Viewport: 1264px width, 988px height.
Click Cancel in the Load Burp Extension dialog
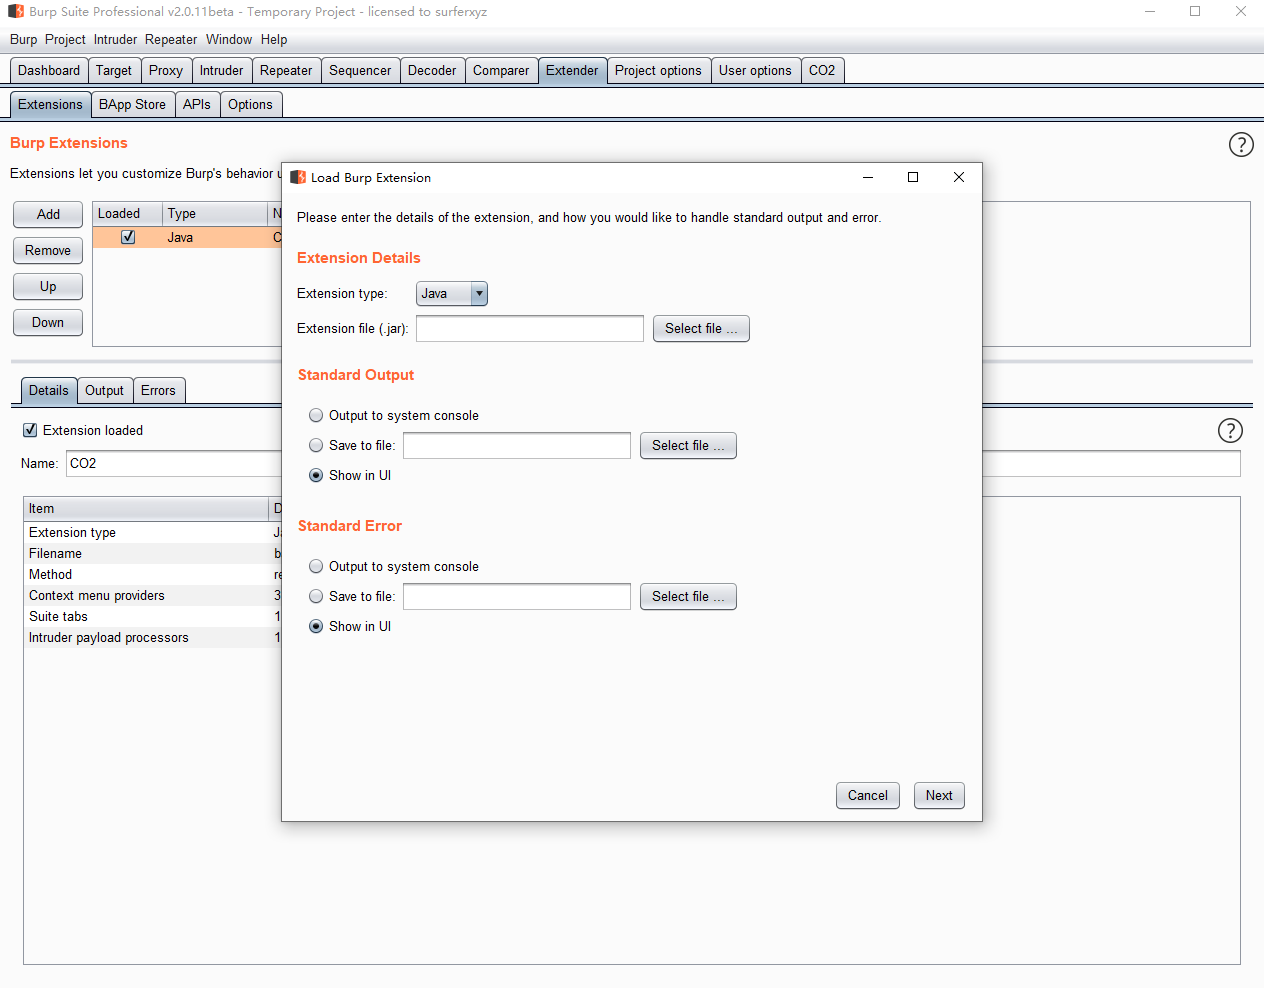point(867,796)
